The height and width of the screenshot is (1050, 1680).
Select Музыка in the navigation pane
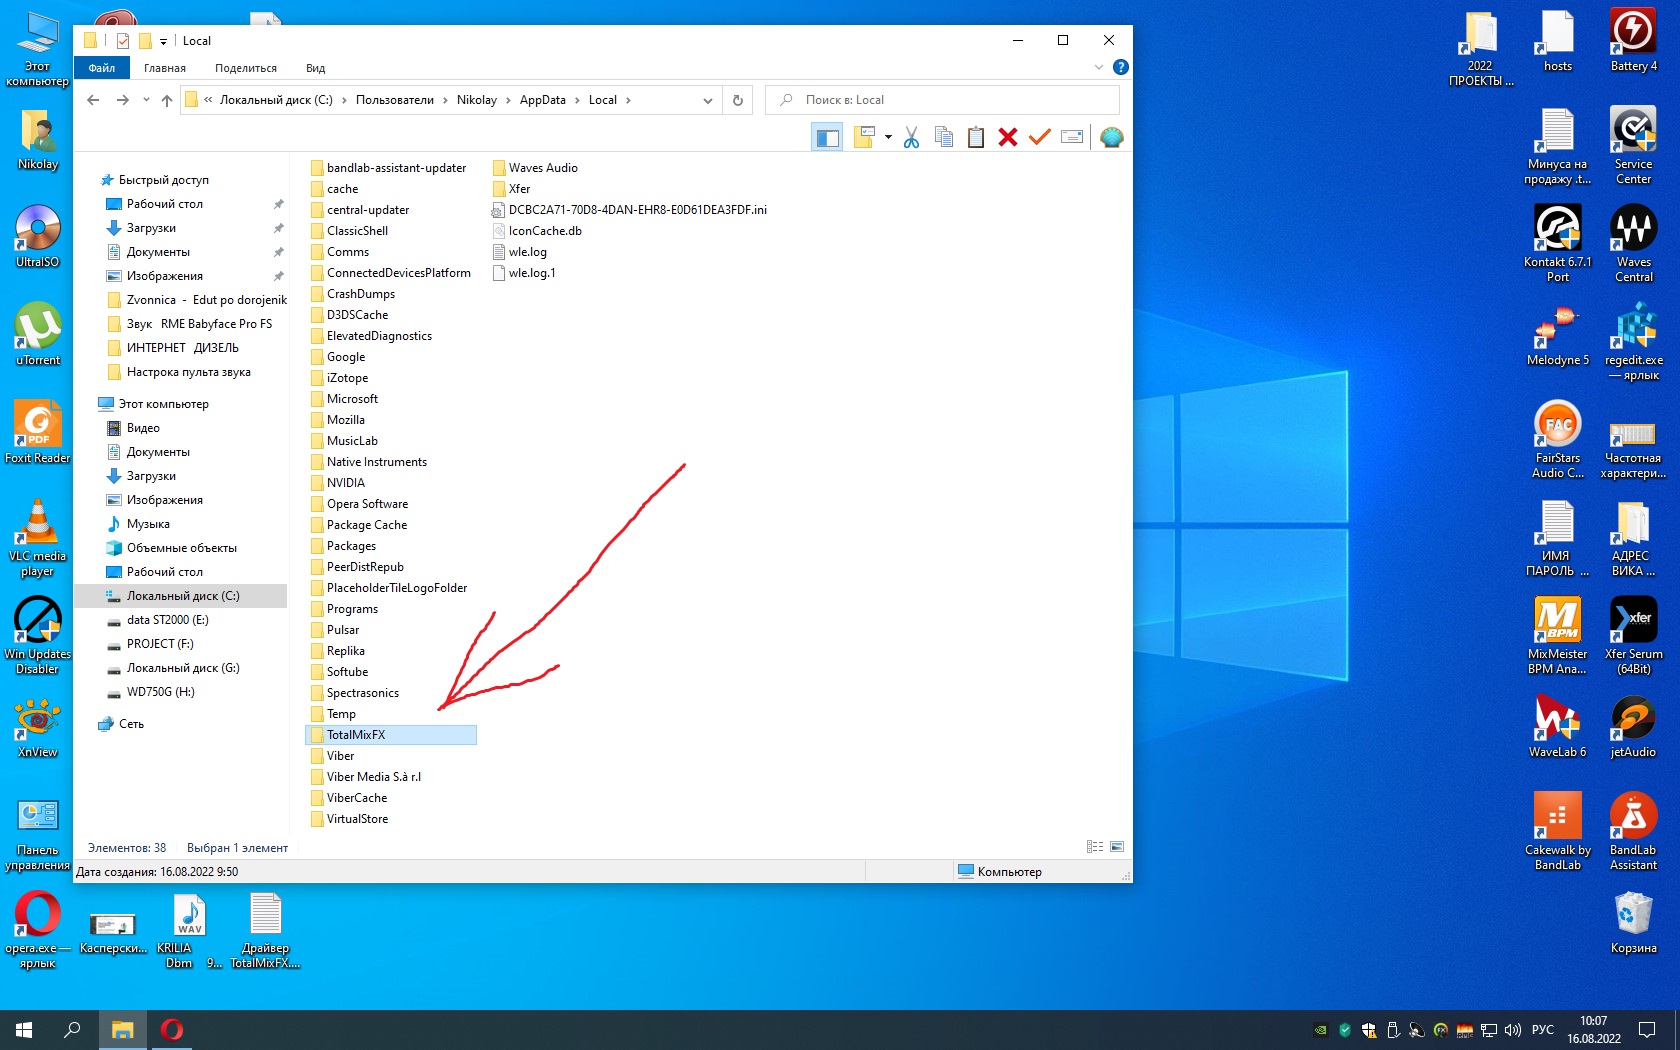coord(148,524)
